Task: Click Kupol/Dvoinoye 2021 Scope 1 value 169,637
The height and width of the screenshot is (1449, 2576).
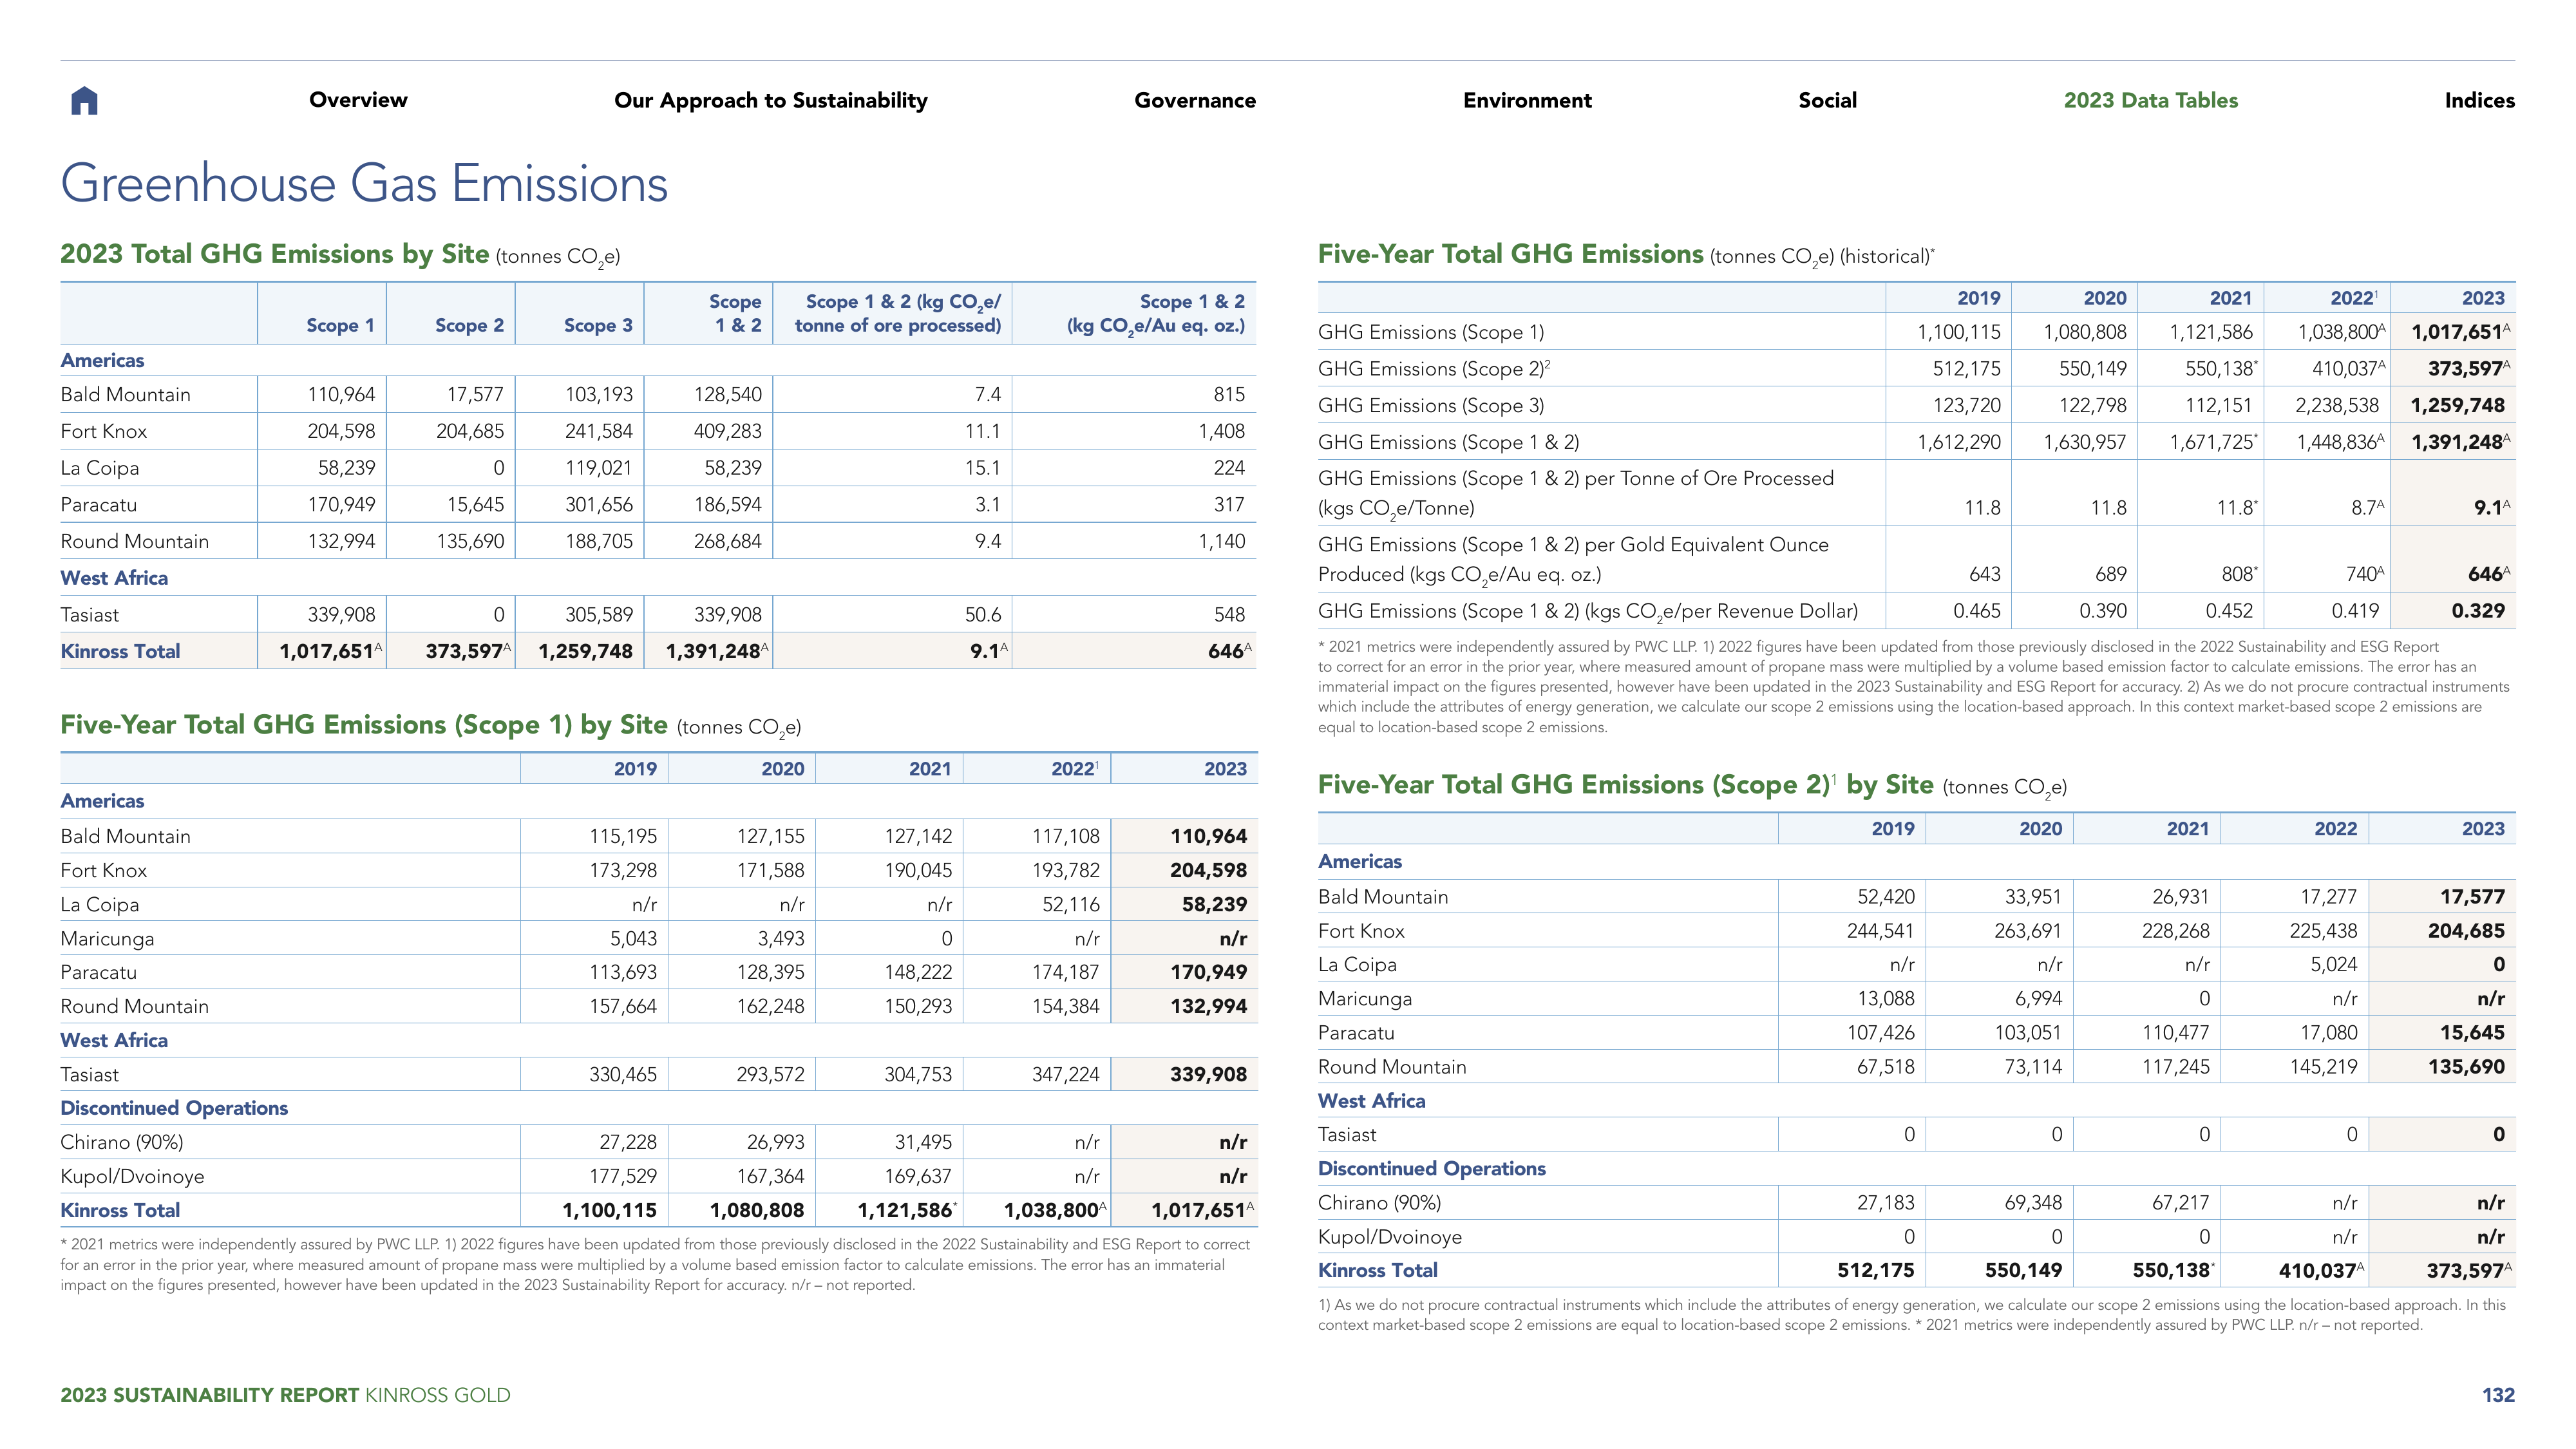Action: click(x=917, y=1177)
